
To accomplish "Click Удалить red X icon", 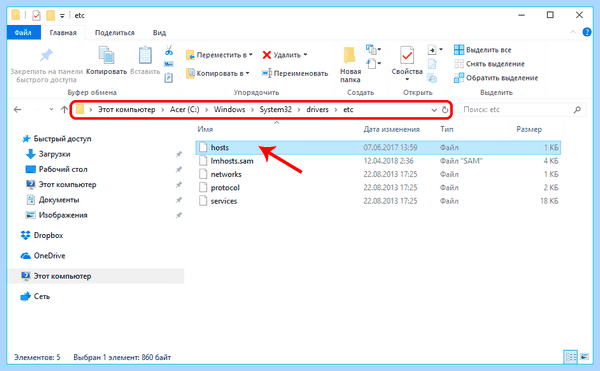I will point(267,55).
